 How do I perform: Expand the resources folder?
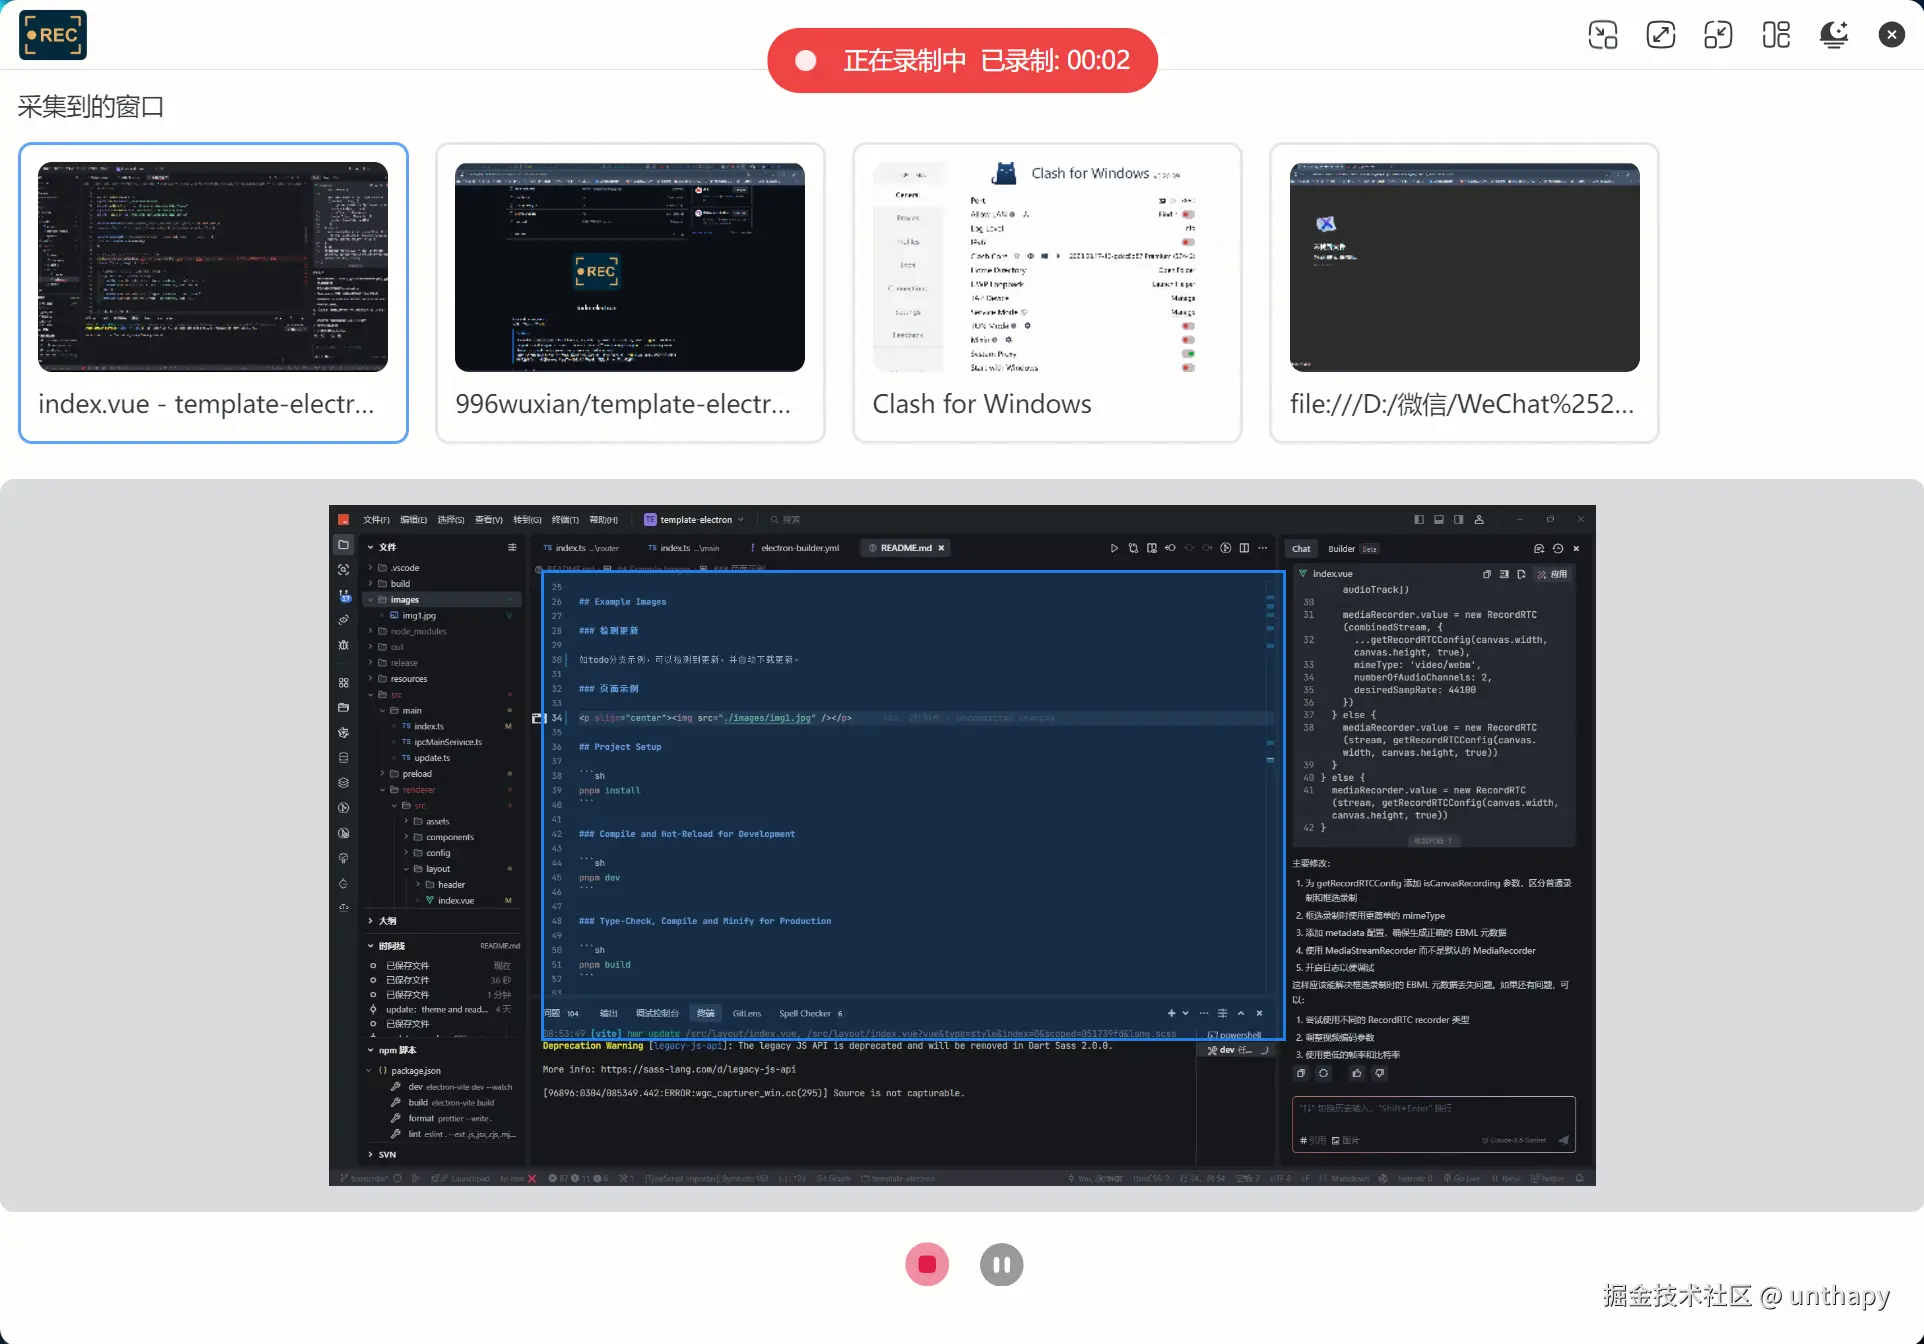(x=442, y=679)
